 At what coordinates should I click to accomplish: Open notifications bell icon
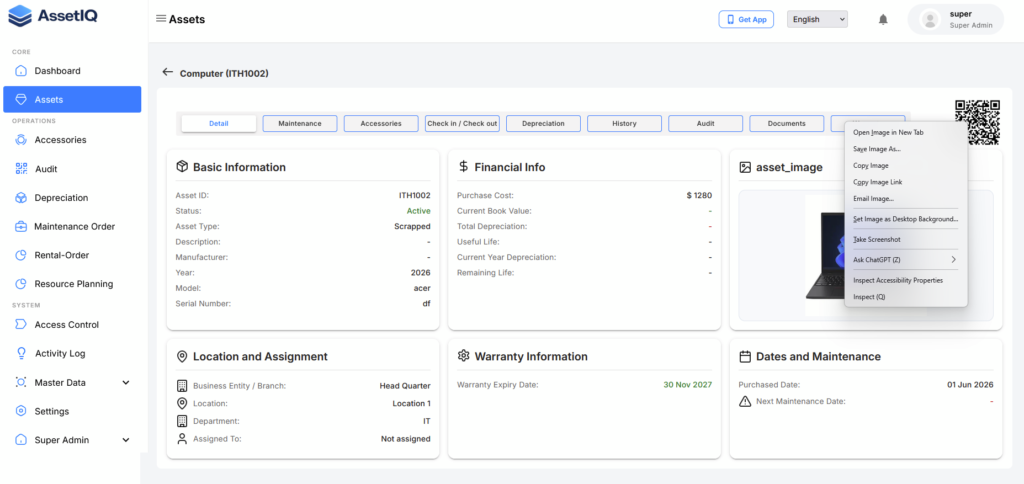(x=883, y=20)
